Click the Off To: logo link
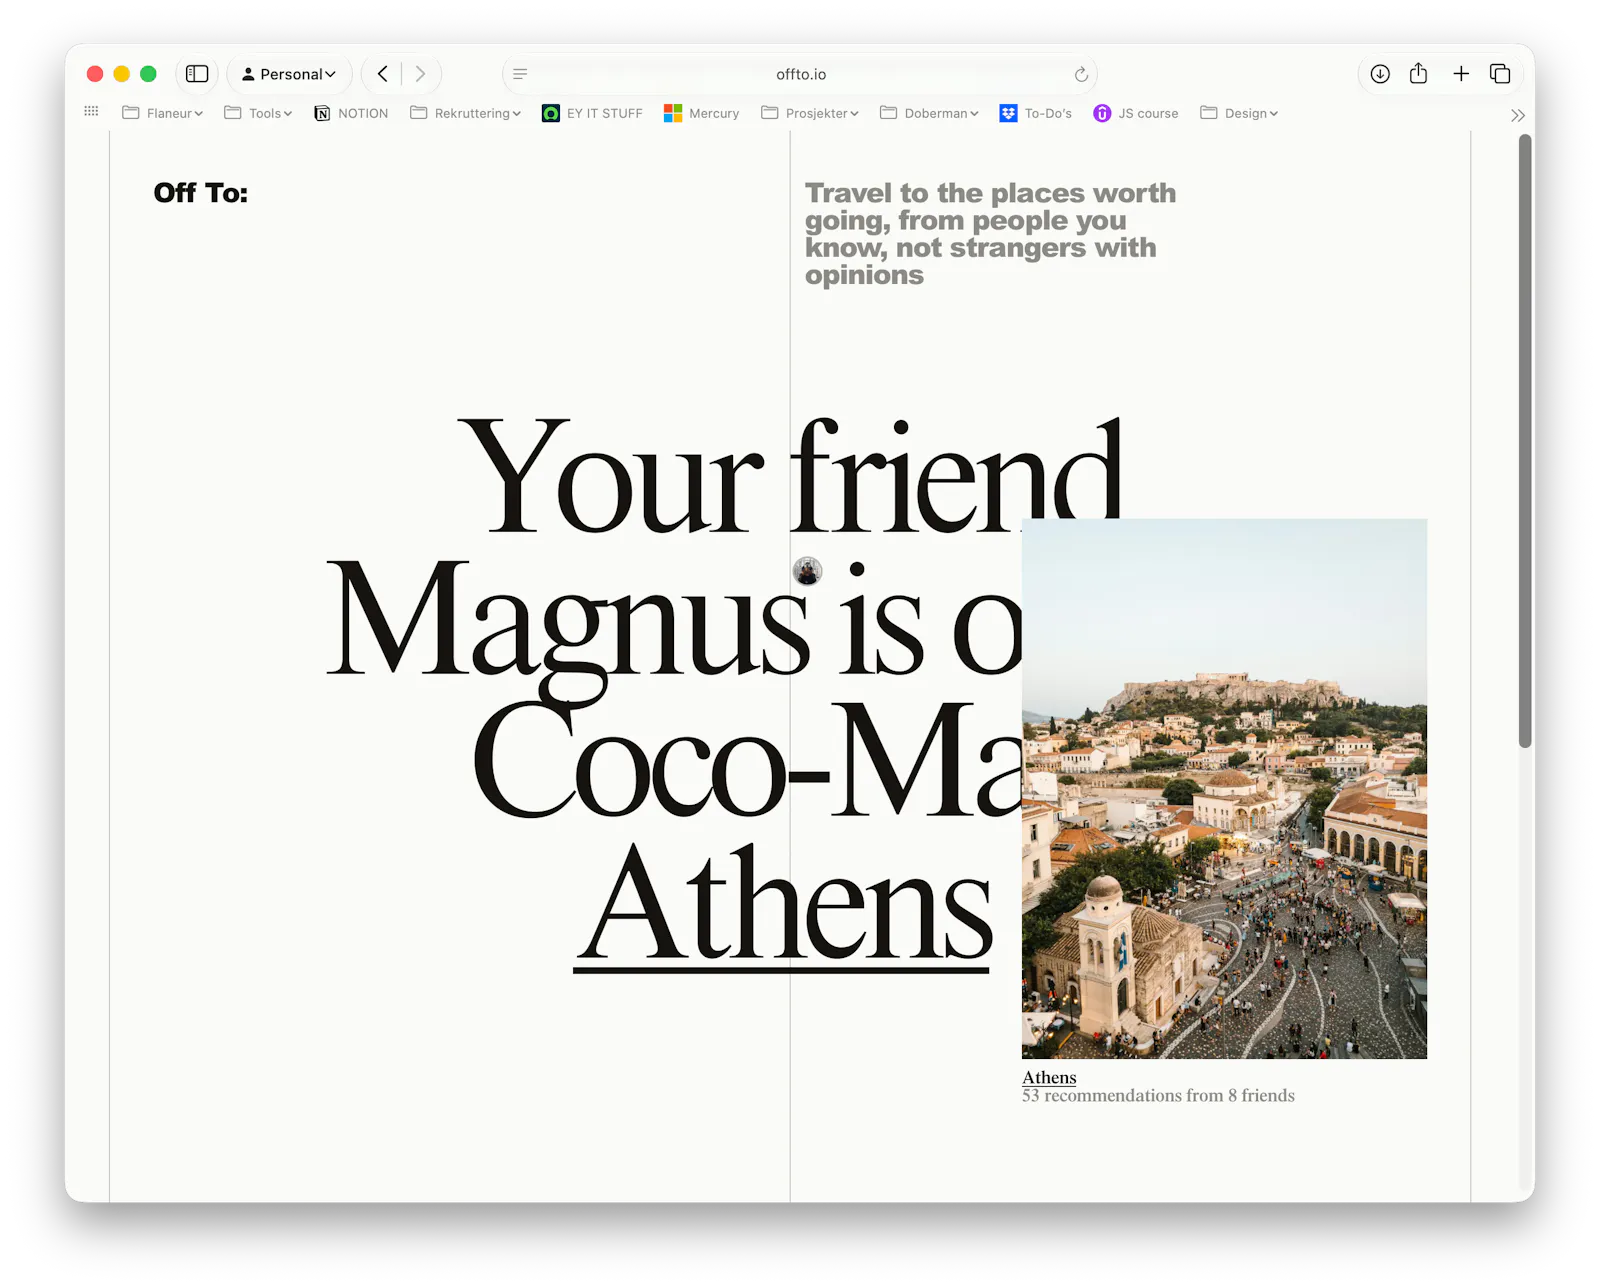1600x1288 pixels. 200,193
